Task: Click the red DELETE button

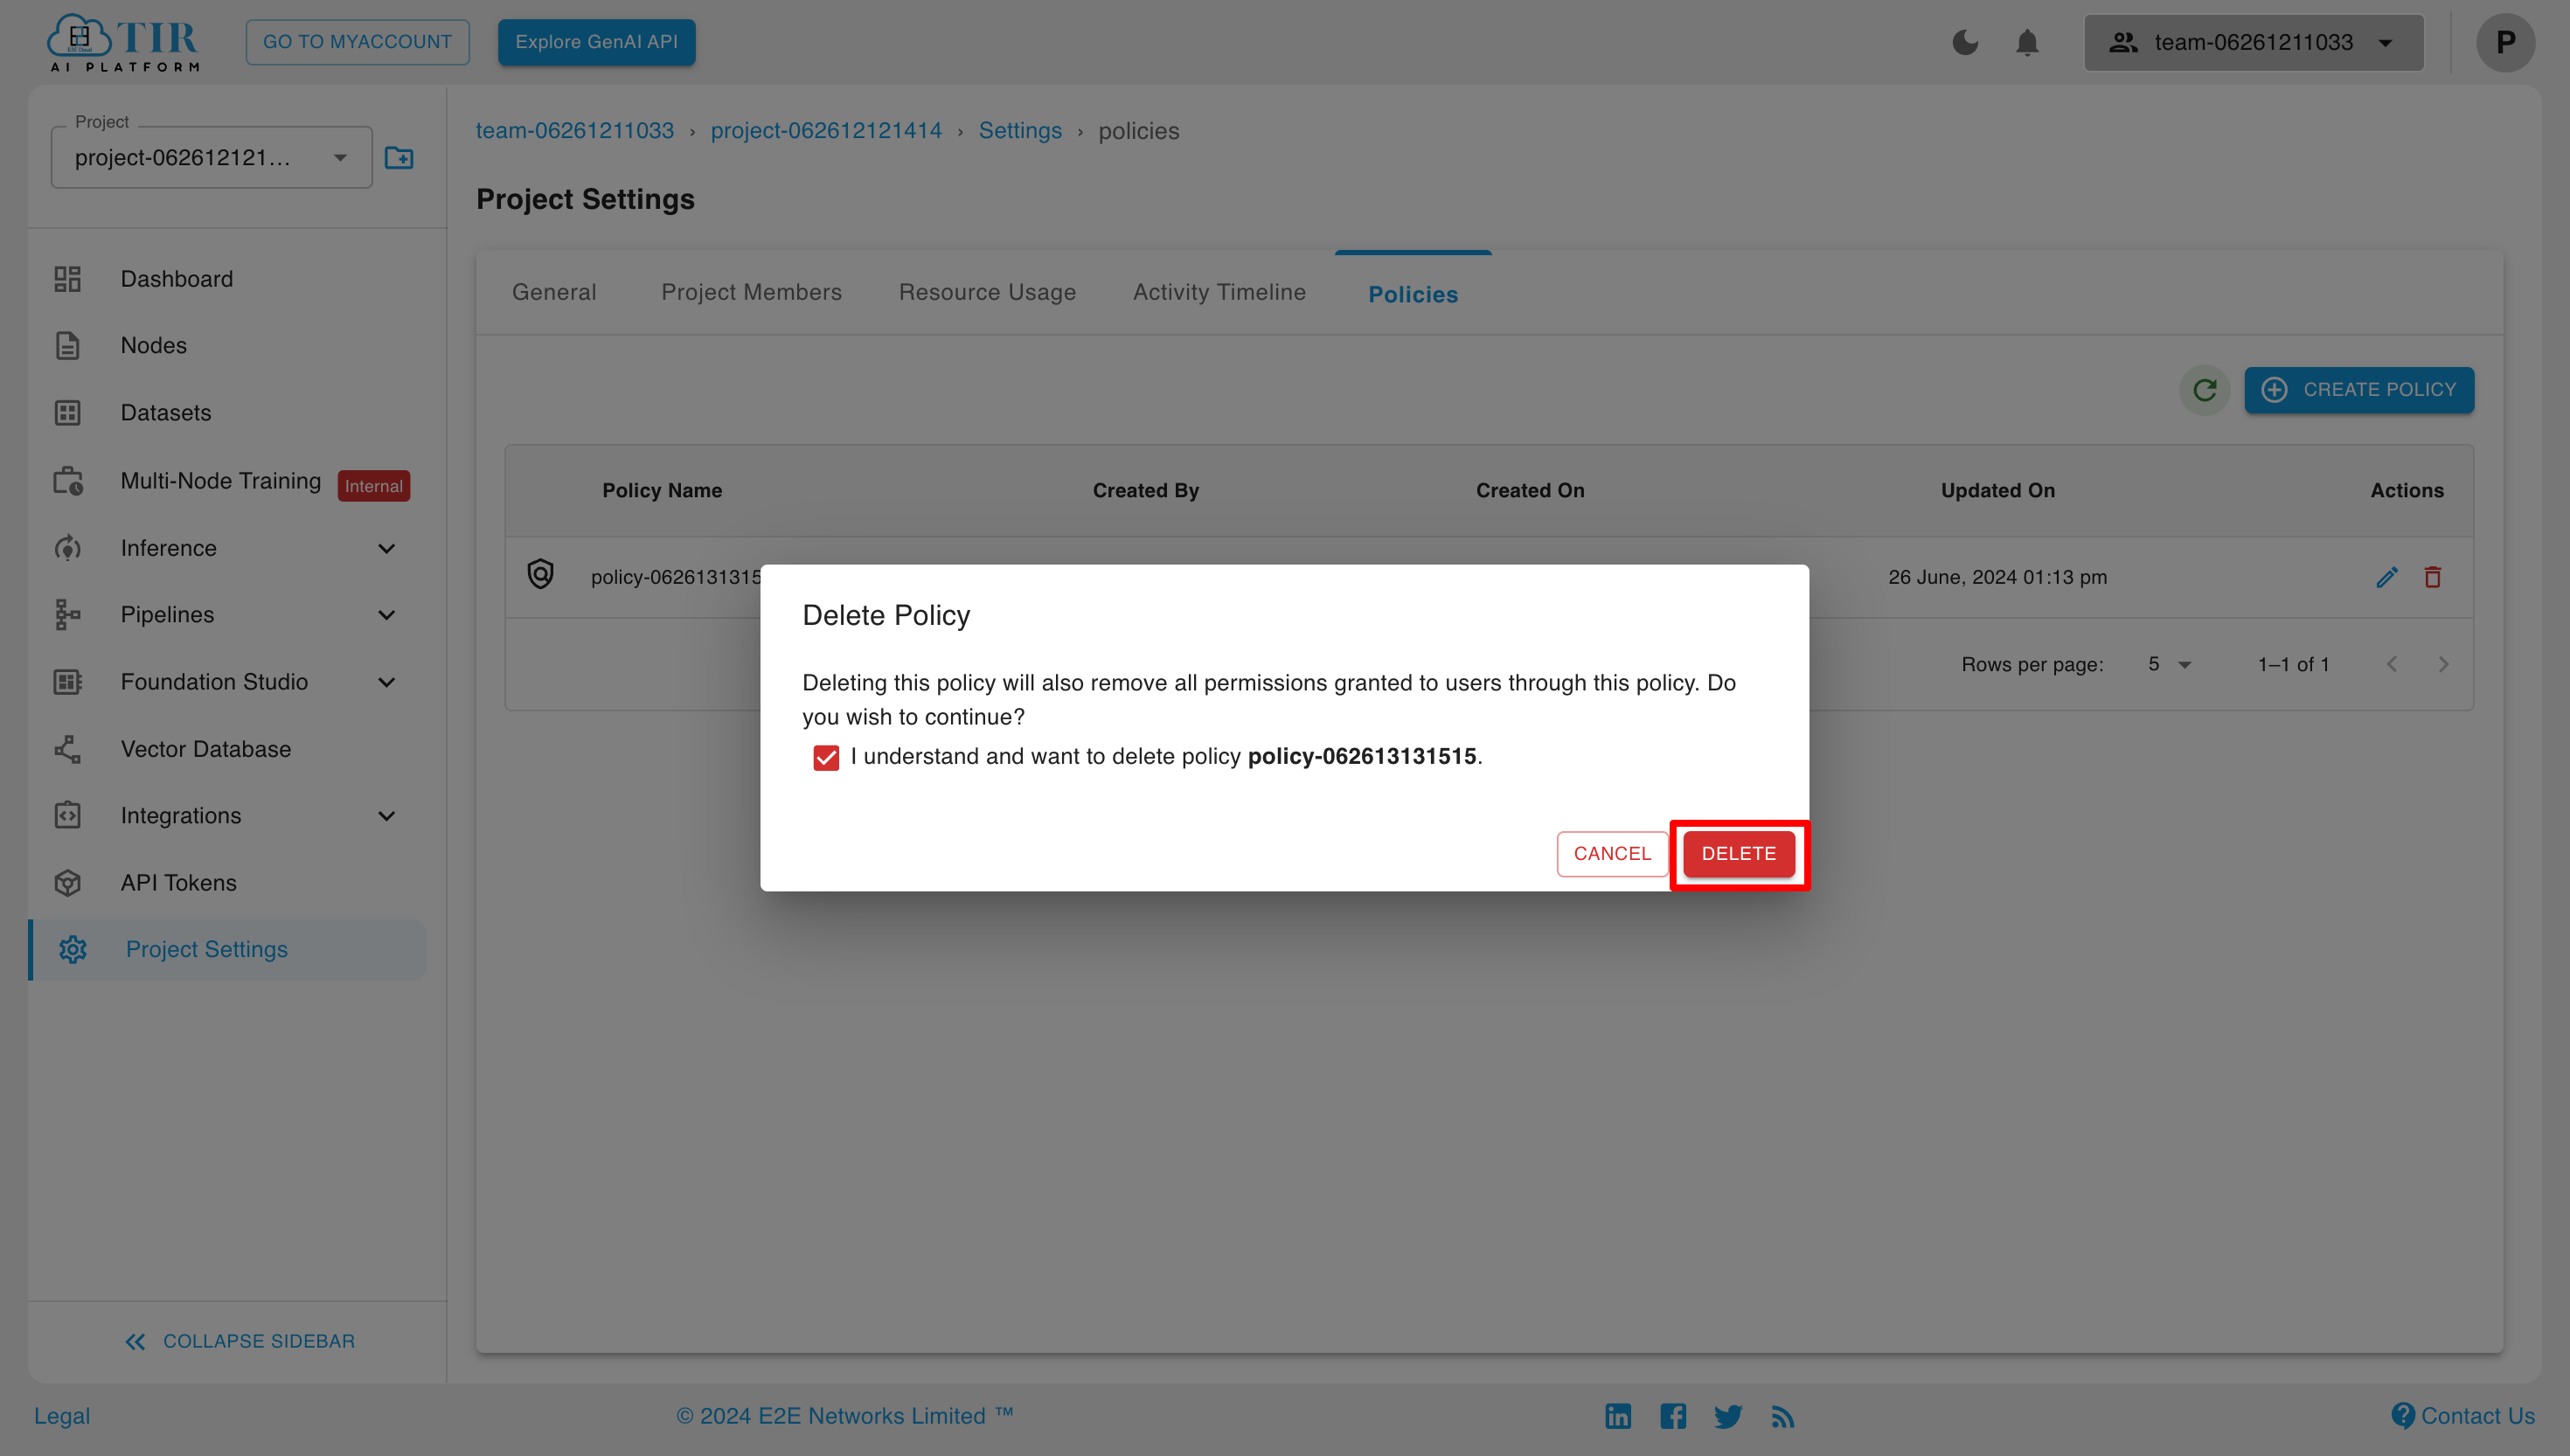Action: tap(1739, 854)
